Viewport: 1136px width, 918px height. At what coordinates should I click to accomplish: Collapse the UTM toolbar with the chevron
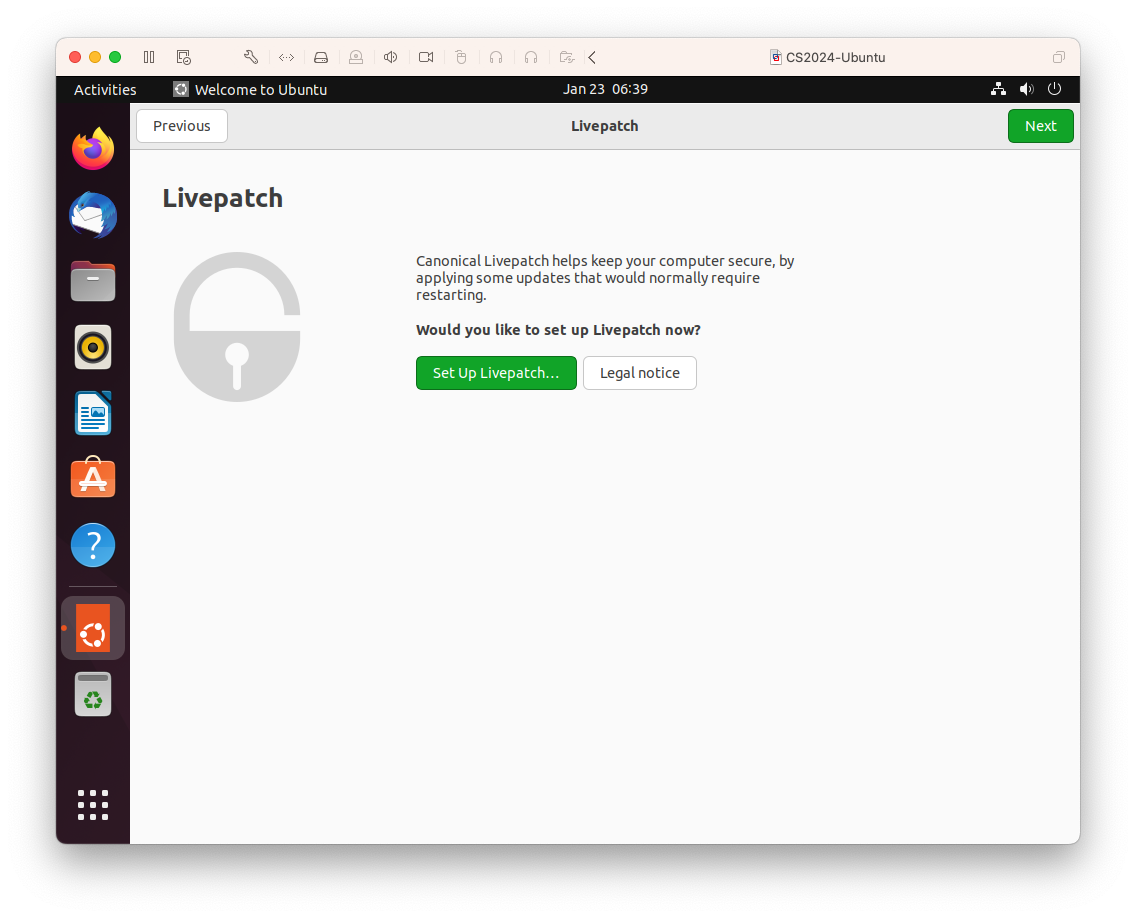pos(591,57)
